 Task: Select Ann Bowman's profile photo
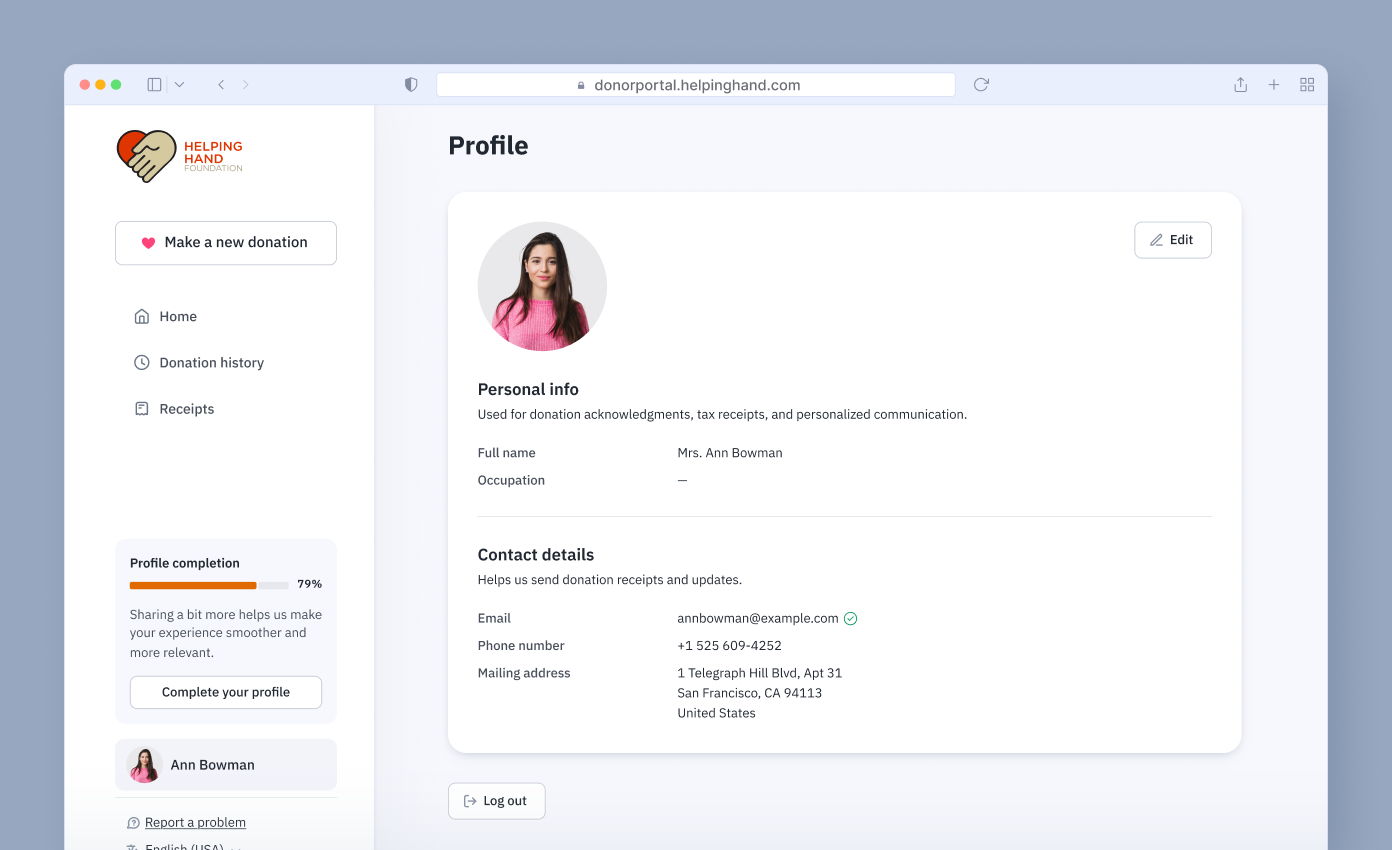(x=542, y=286)
